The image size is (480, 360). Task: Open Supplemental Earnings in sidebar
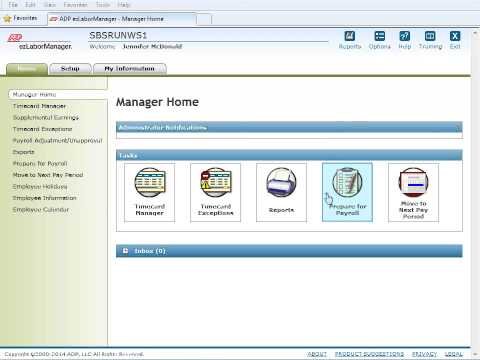(46, 117)
